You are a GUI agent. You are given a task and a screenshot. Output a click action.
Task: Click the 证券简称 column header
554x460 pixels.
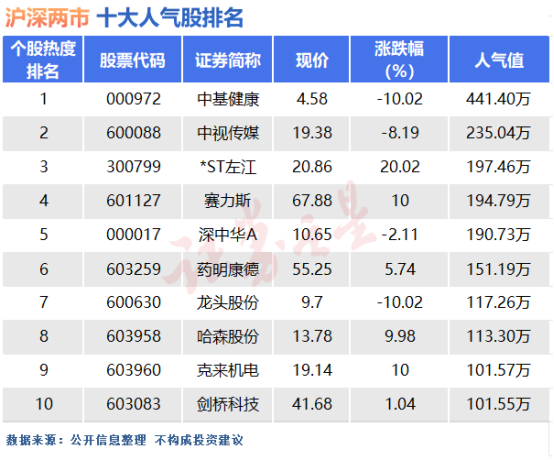tap(228, 59)
